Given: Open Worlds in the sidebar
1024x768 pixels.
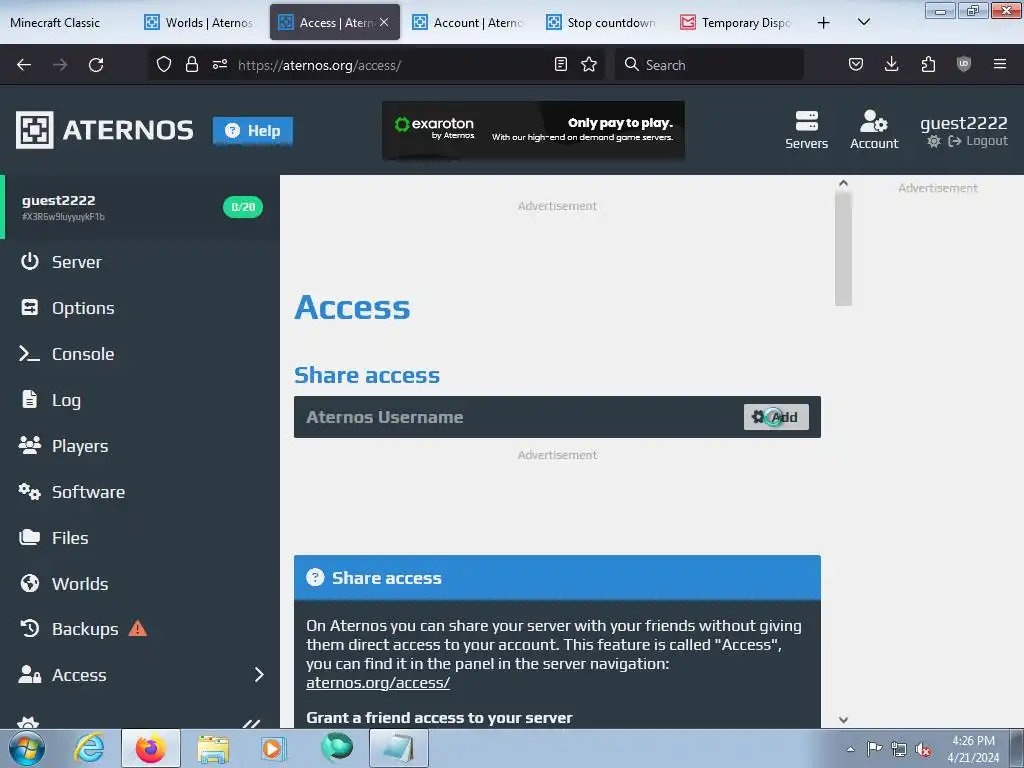Looking at the screenshot, I should 63,583.
